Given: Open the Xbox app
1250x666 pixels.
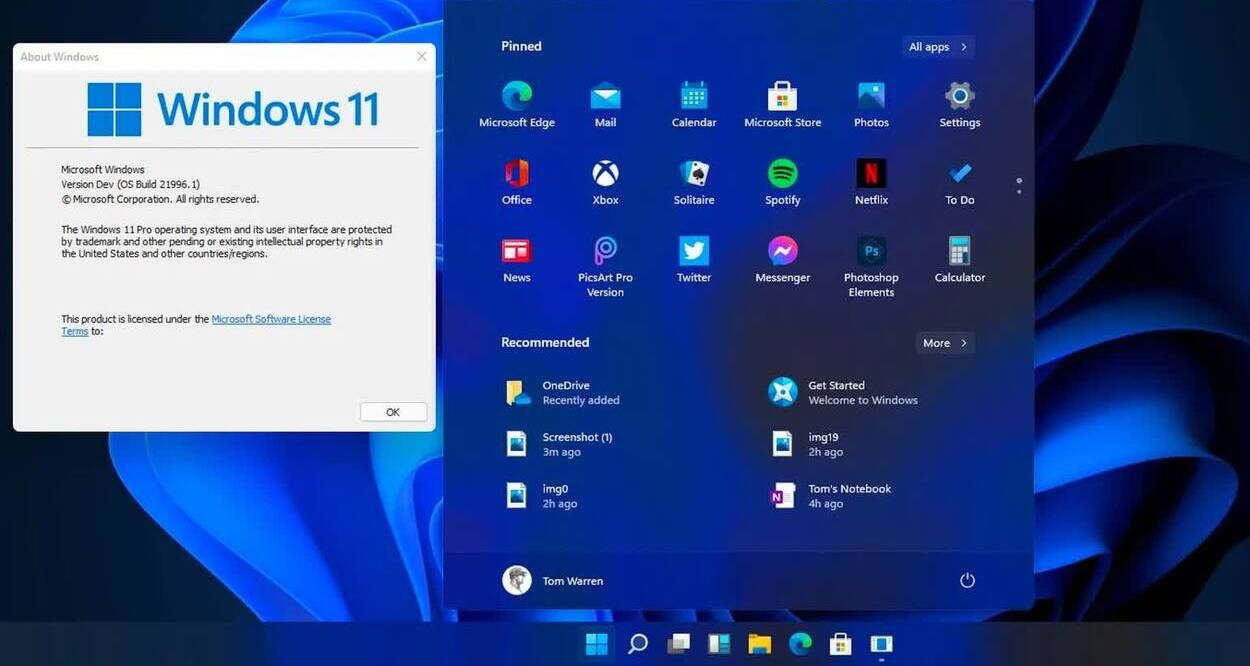Looking at the screenshot, I should [605, 182].
